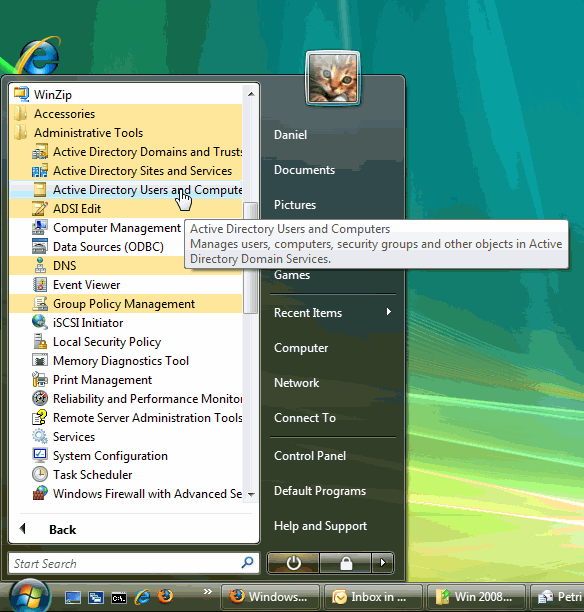Launch the Services gear icon
584x612 pixels.
(x=40, y=436)
